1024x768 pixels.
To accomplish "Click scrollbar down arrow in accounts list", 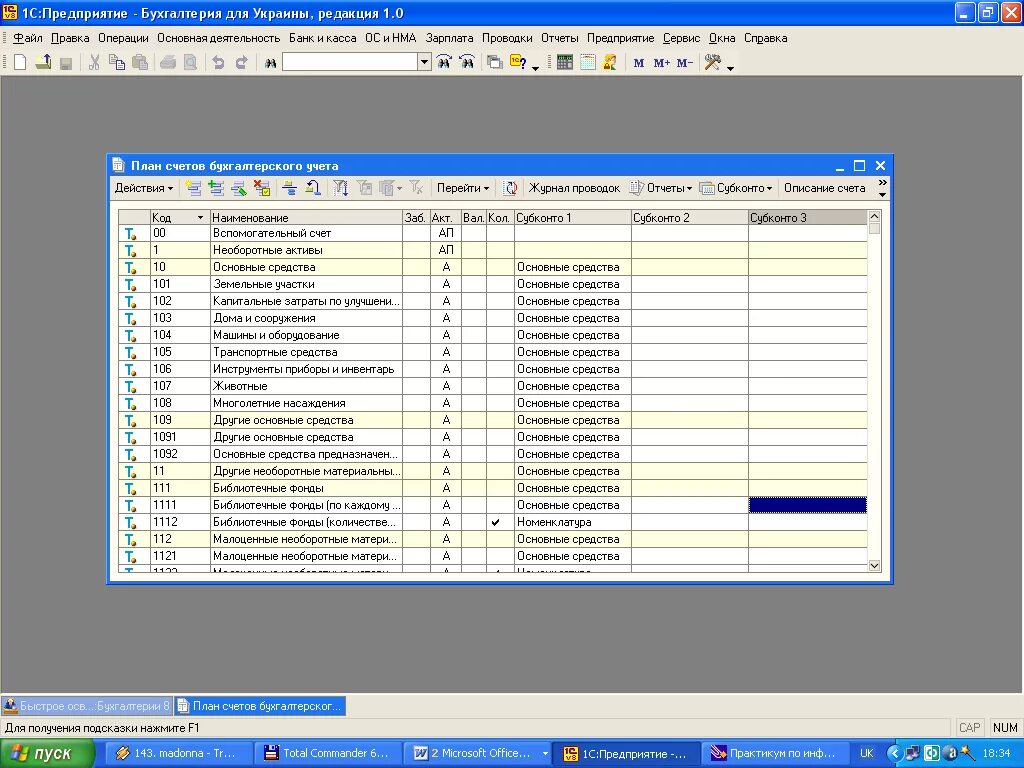I will 874,566.
